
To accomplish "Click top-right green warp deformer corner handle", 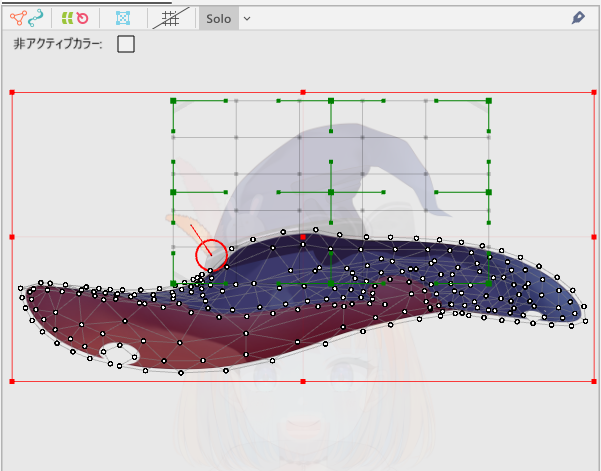I will point(489,100).
